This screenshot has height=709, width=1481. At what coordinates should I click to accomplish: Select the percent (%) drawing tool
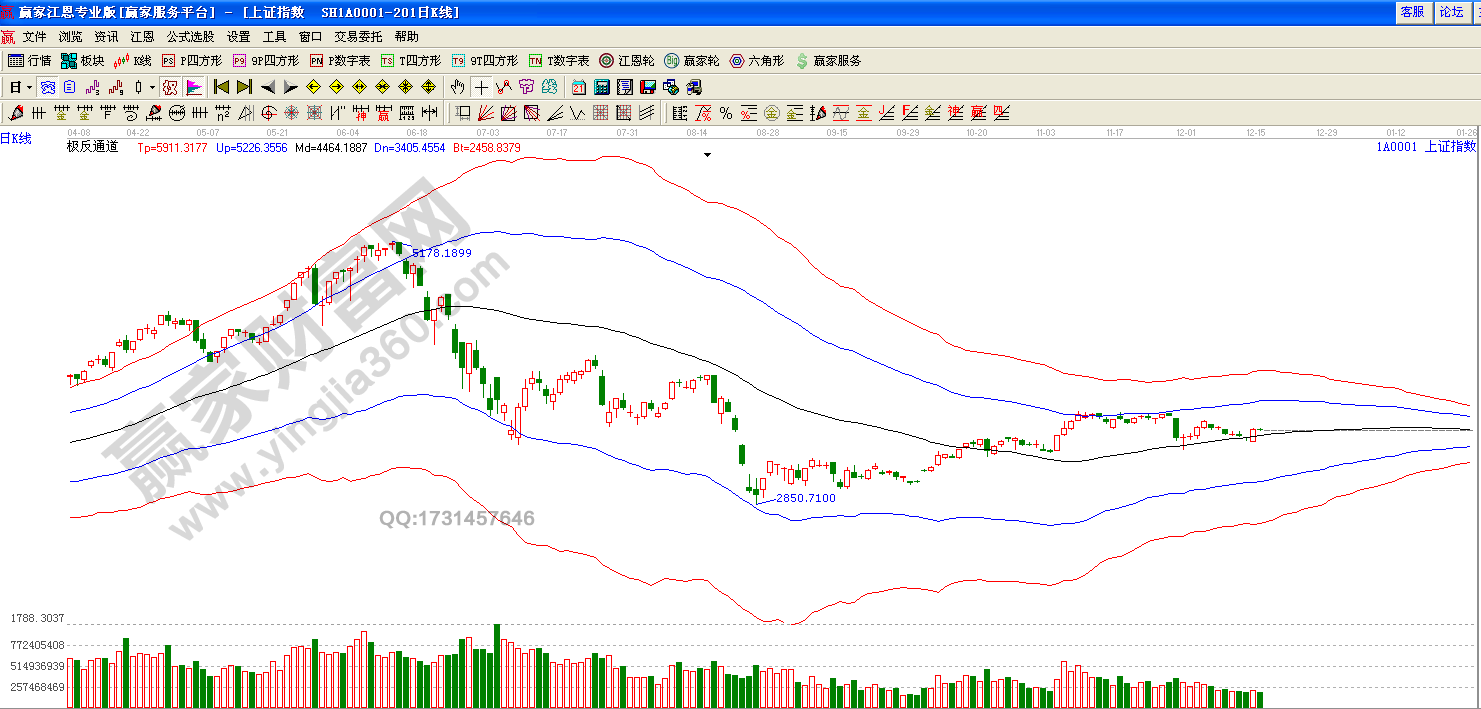725,112
